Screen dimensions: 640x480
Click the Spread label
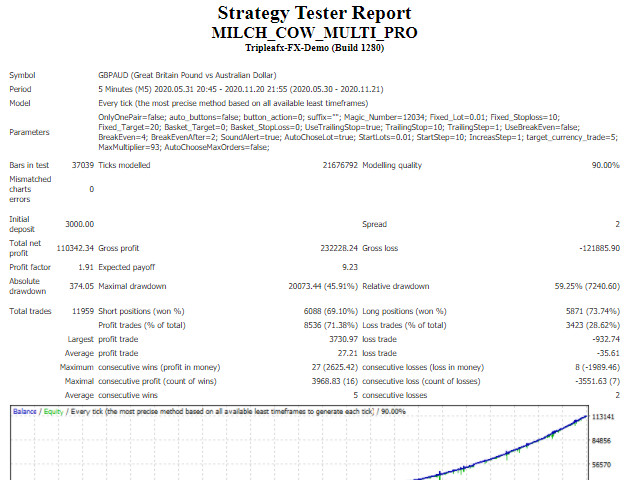tap(374, 224)
